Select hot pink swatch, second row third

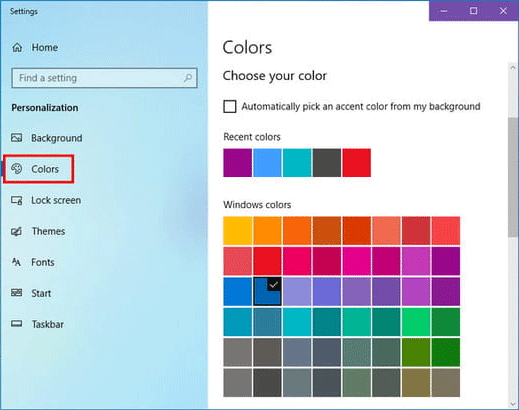(x=297, y=261)
